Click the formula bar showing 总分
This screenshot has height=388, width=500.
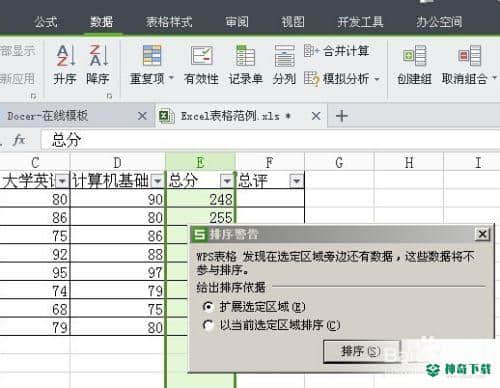coord(270,140)
